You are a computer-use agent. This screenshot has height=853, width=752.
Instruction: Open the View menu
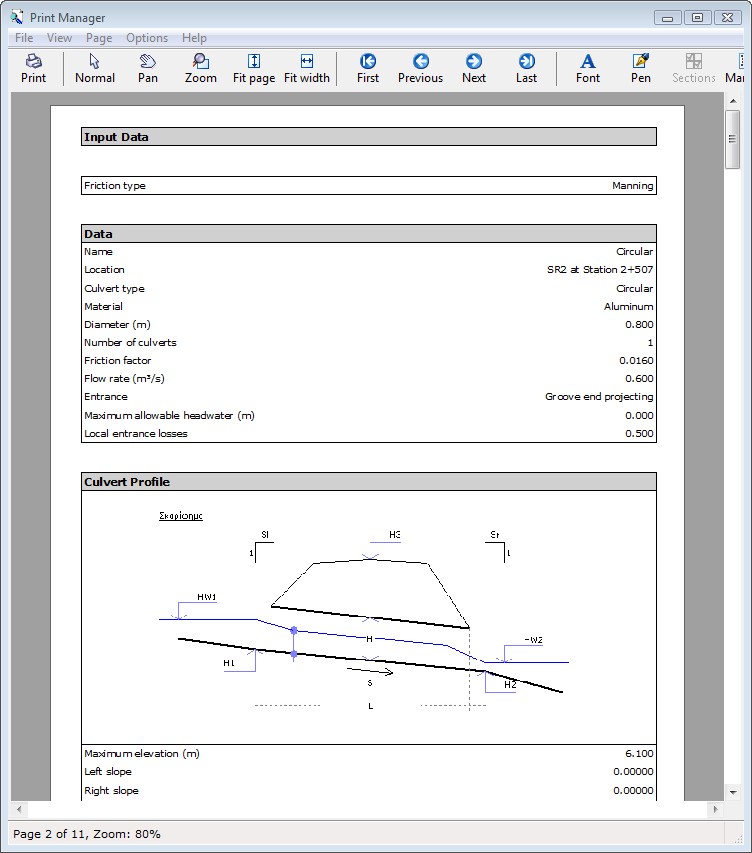59,38
